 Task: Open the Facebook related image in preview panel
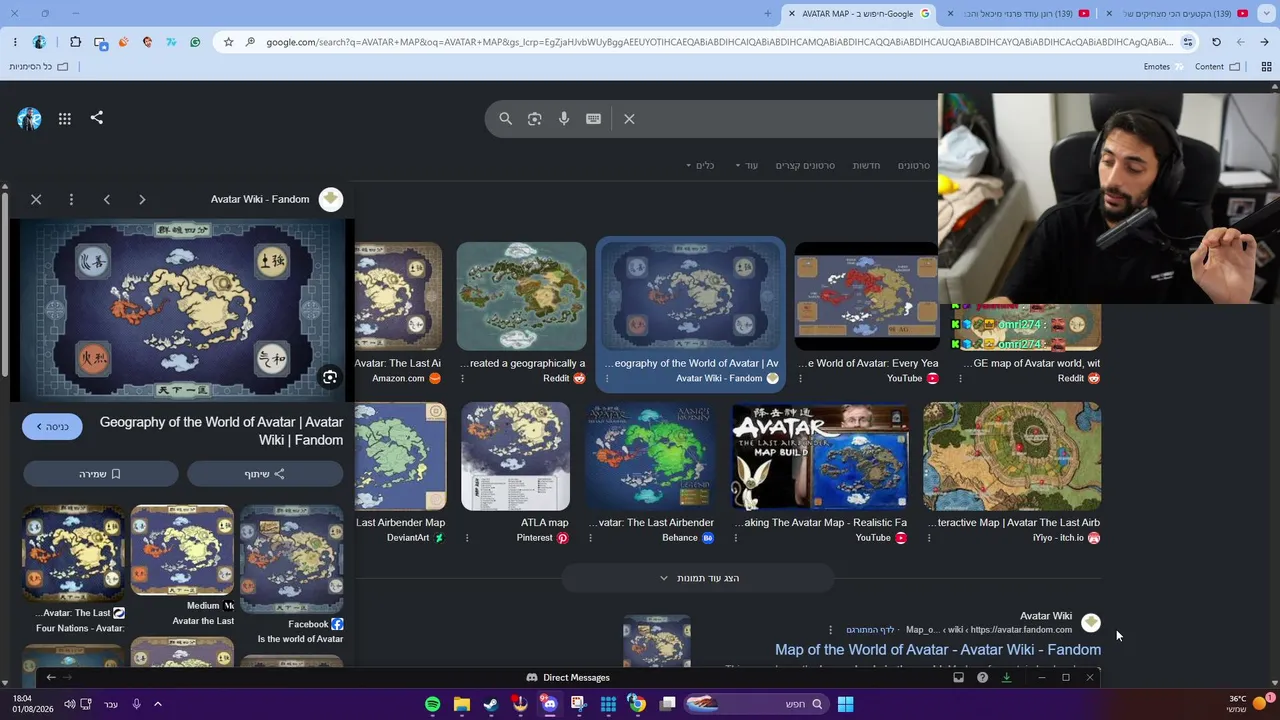click(x=291, y=559)
